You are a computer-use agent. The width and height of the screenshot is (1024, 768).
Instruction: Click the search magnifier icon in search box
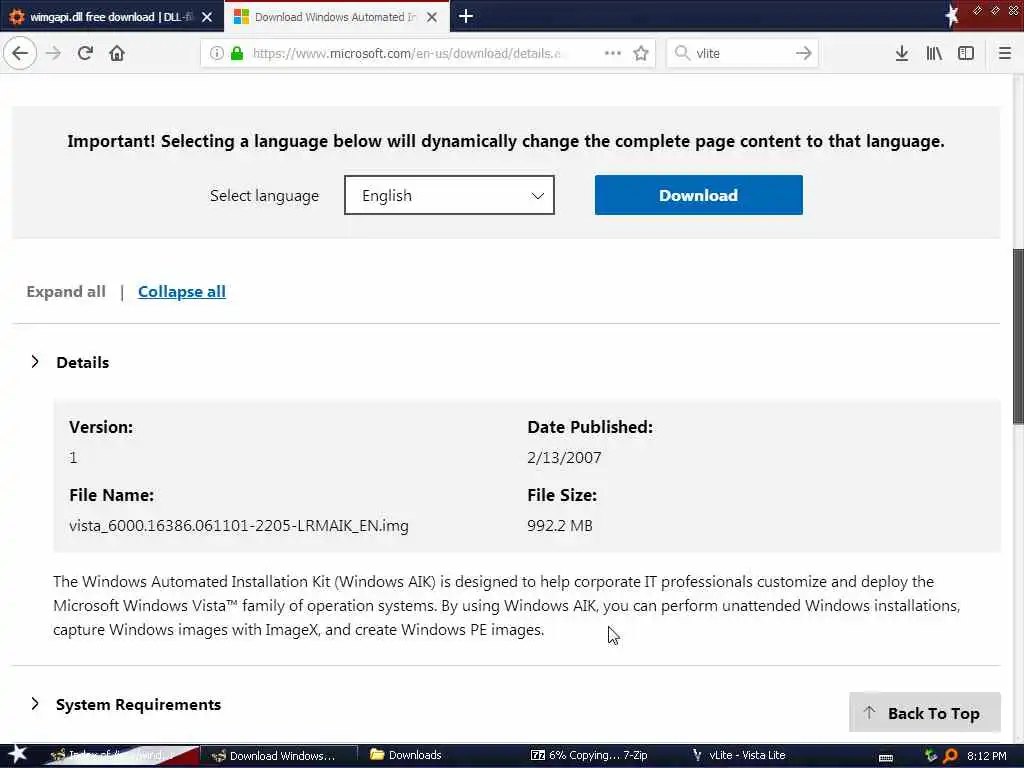(x=682, y=53)
